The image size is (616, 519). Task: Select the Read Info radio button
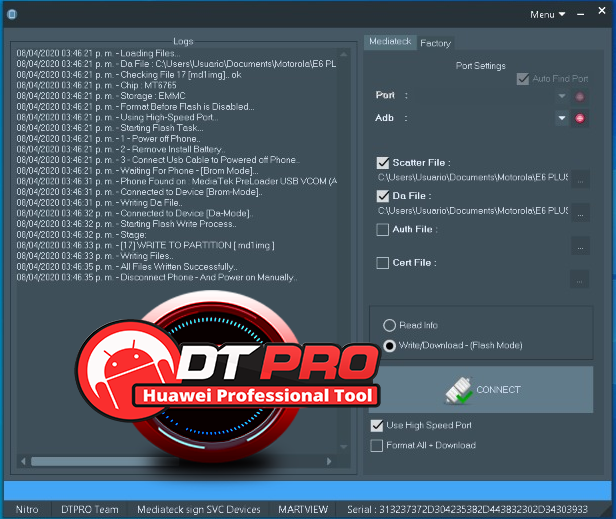tap(389, 325)
